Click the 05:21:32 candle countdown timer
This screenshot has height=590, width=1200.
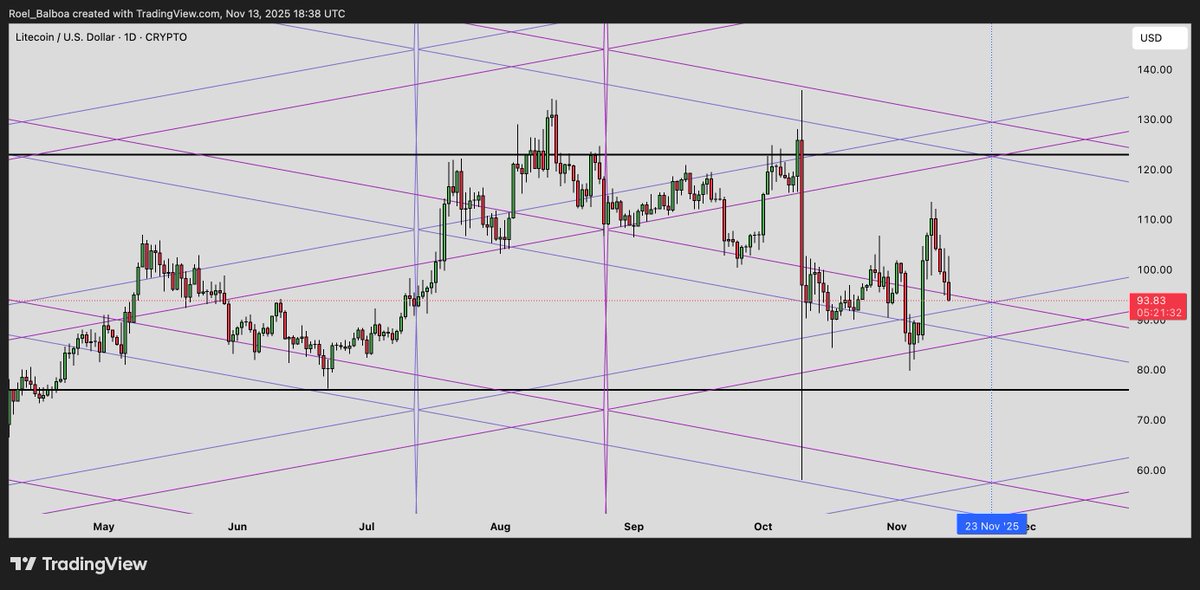point(1159,313)
